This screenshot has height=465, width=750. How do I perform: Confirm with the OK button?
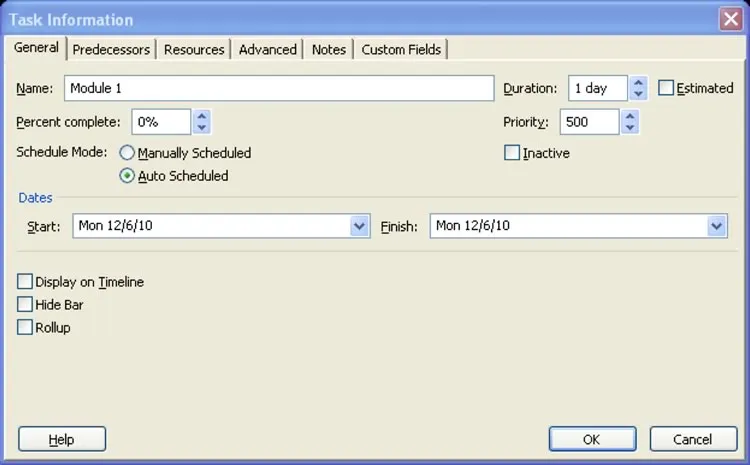(x=592, y=439)
